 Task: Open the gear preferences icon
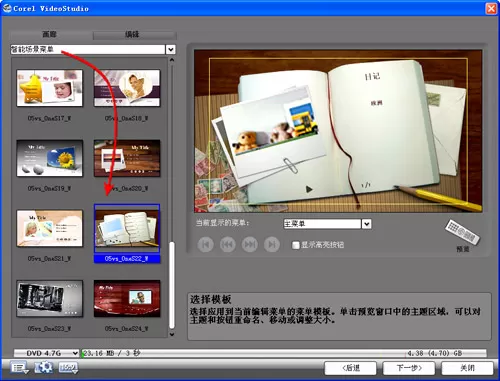tap(44, 367)
